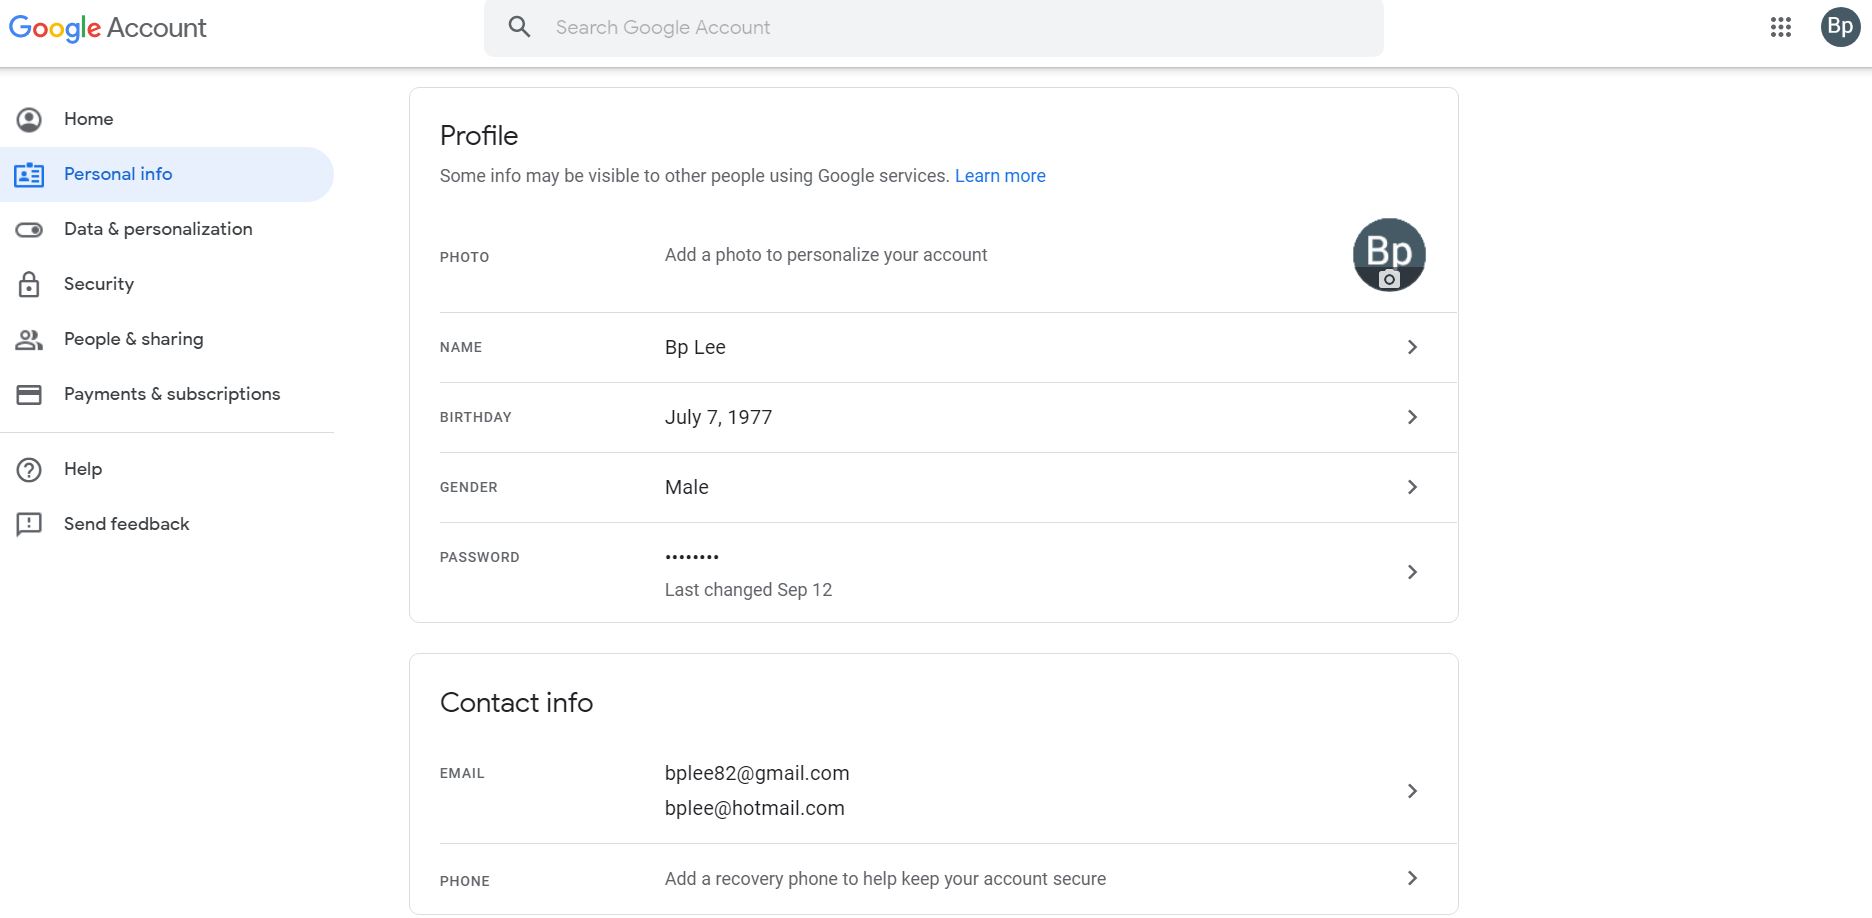Go to Home in sidebar
Viewport: 1872px width, 918px height.
(167, 119)
